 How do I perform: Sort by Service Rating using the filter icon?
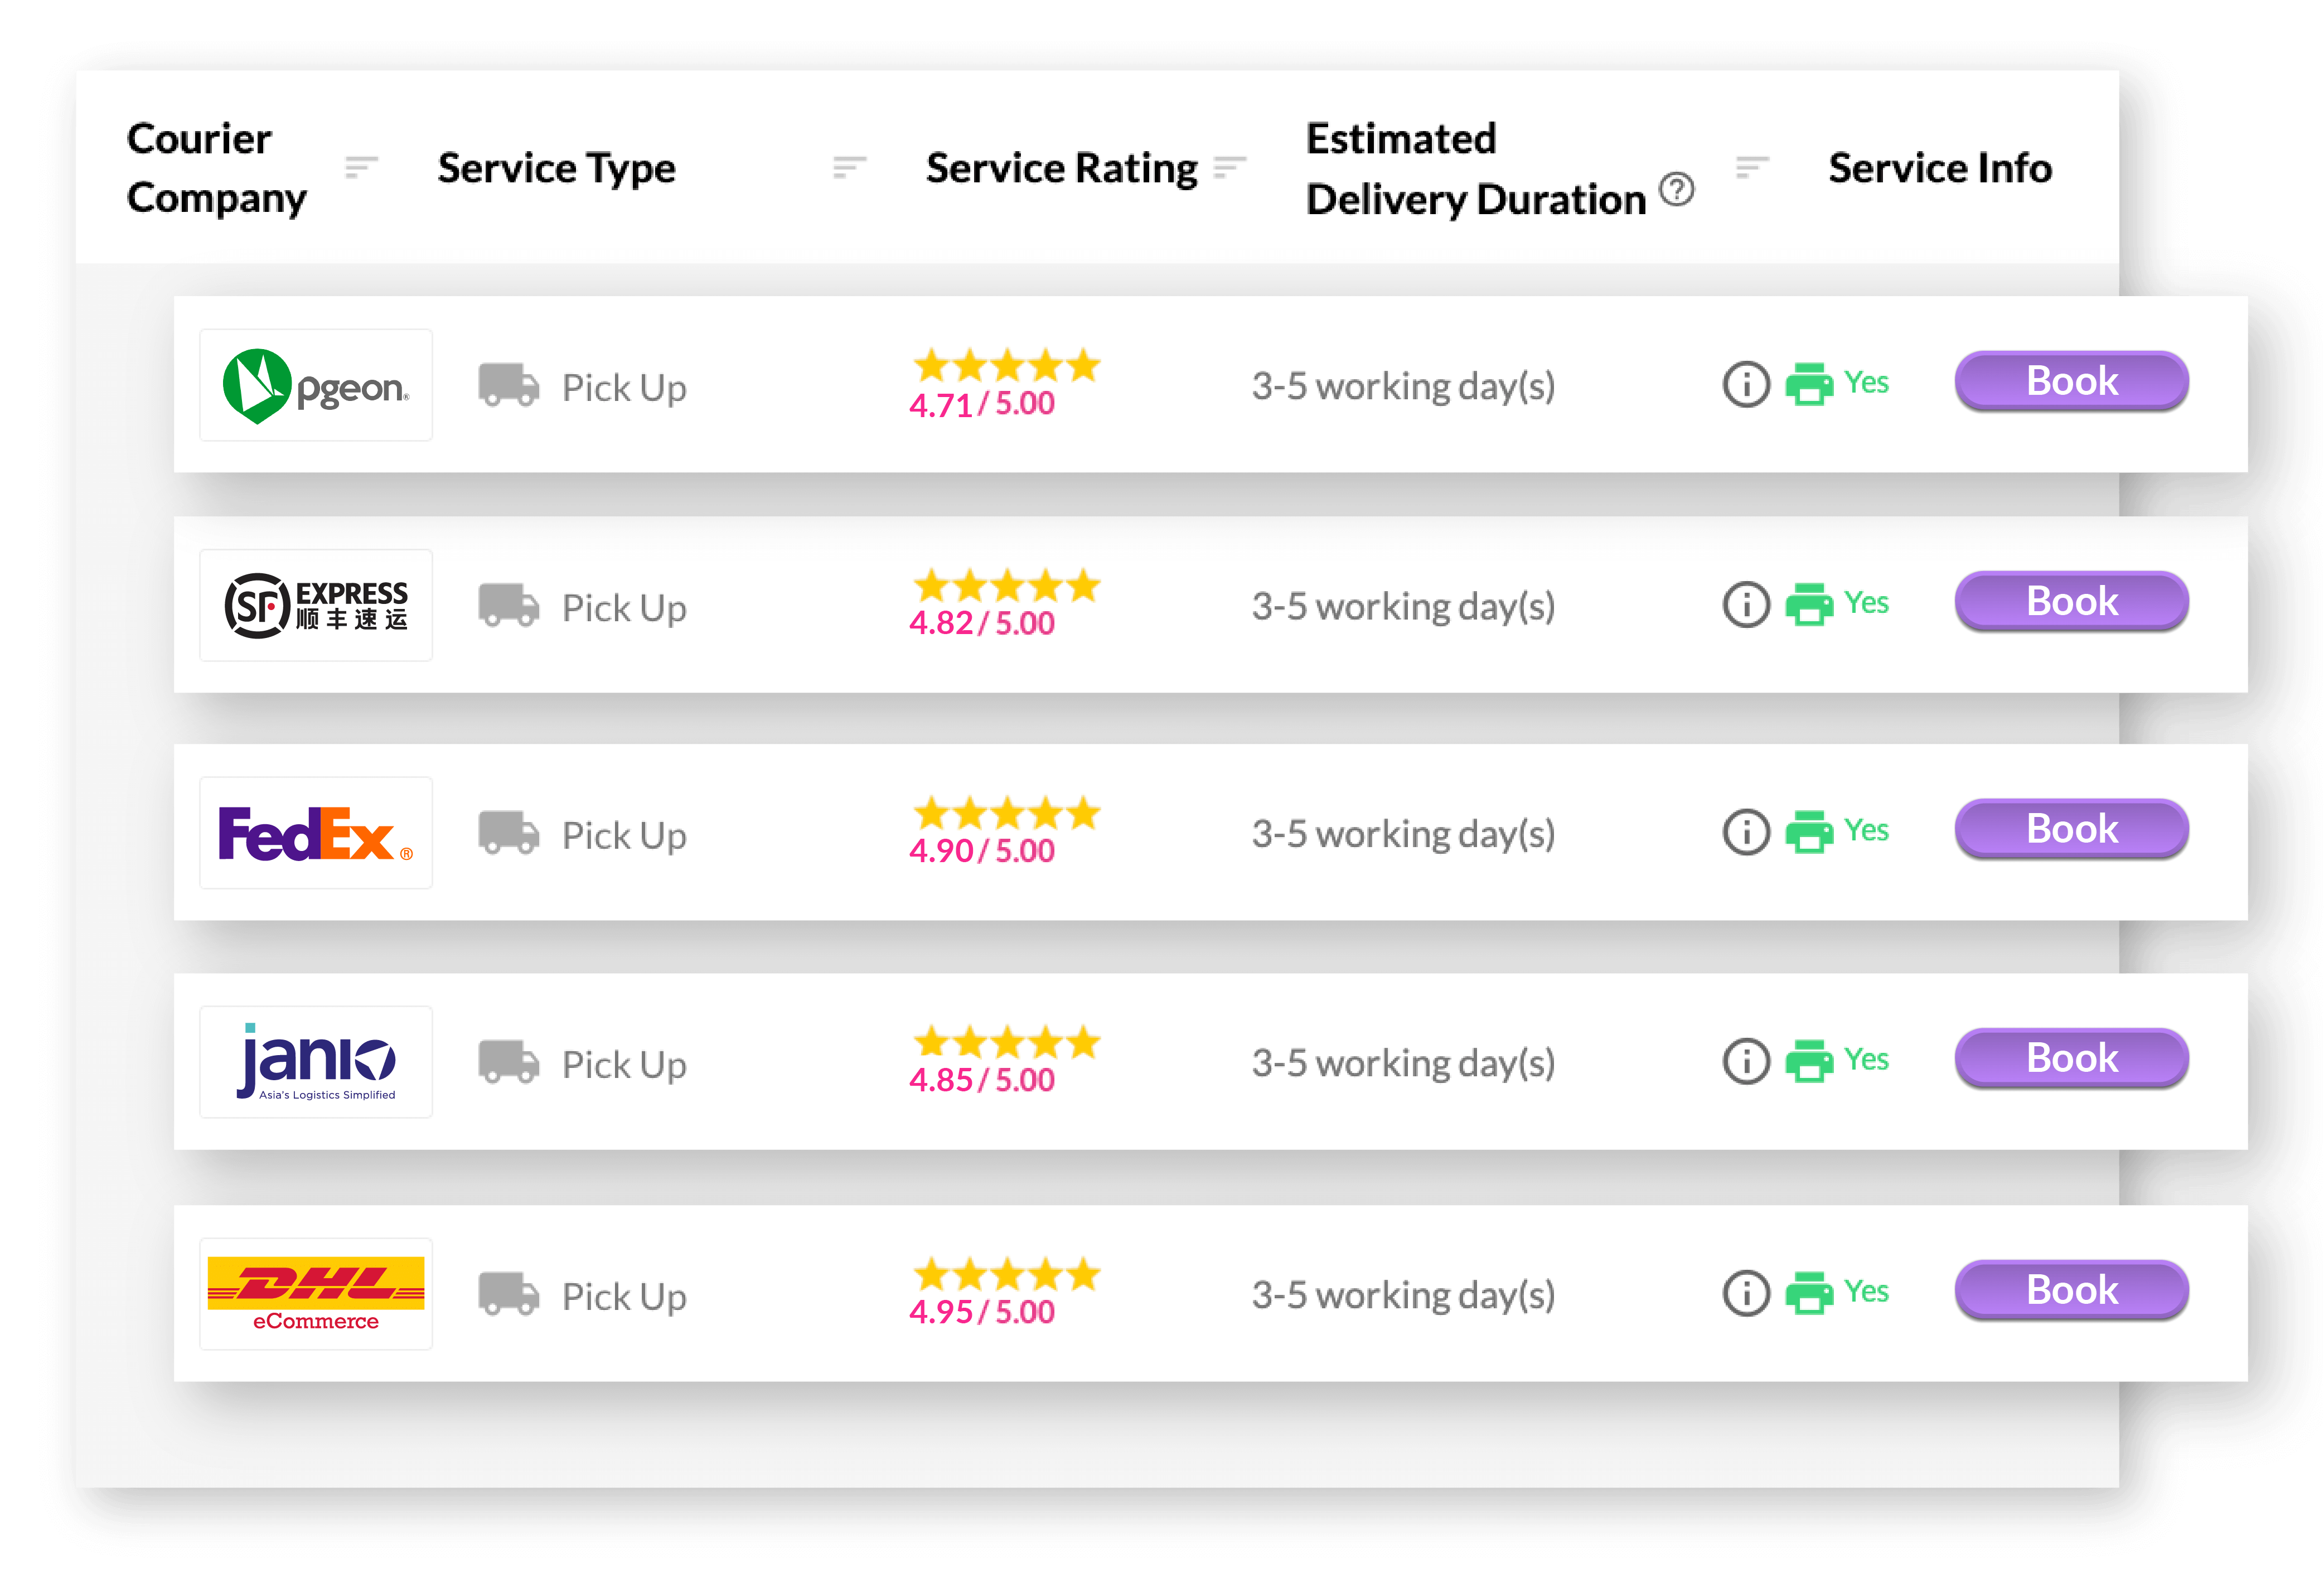[1230, 167]
